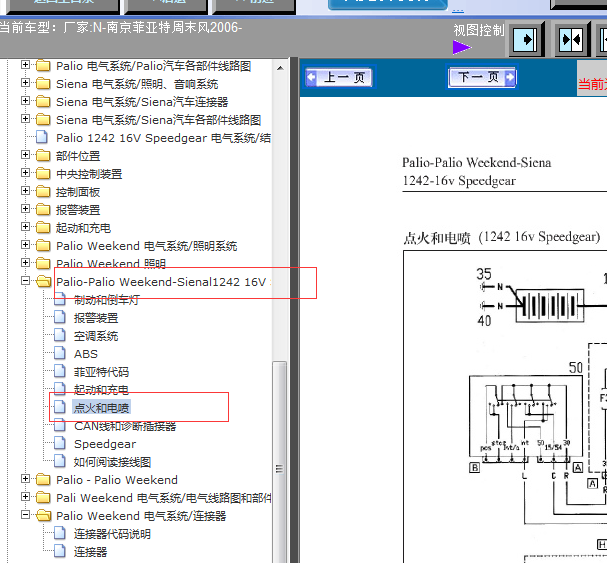Click document icon beside 连接器代码说明
This screenshot has width=607, height=563.
pos(60,532)
